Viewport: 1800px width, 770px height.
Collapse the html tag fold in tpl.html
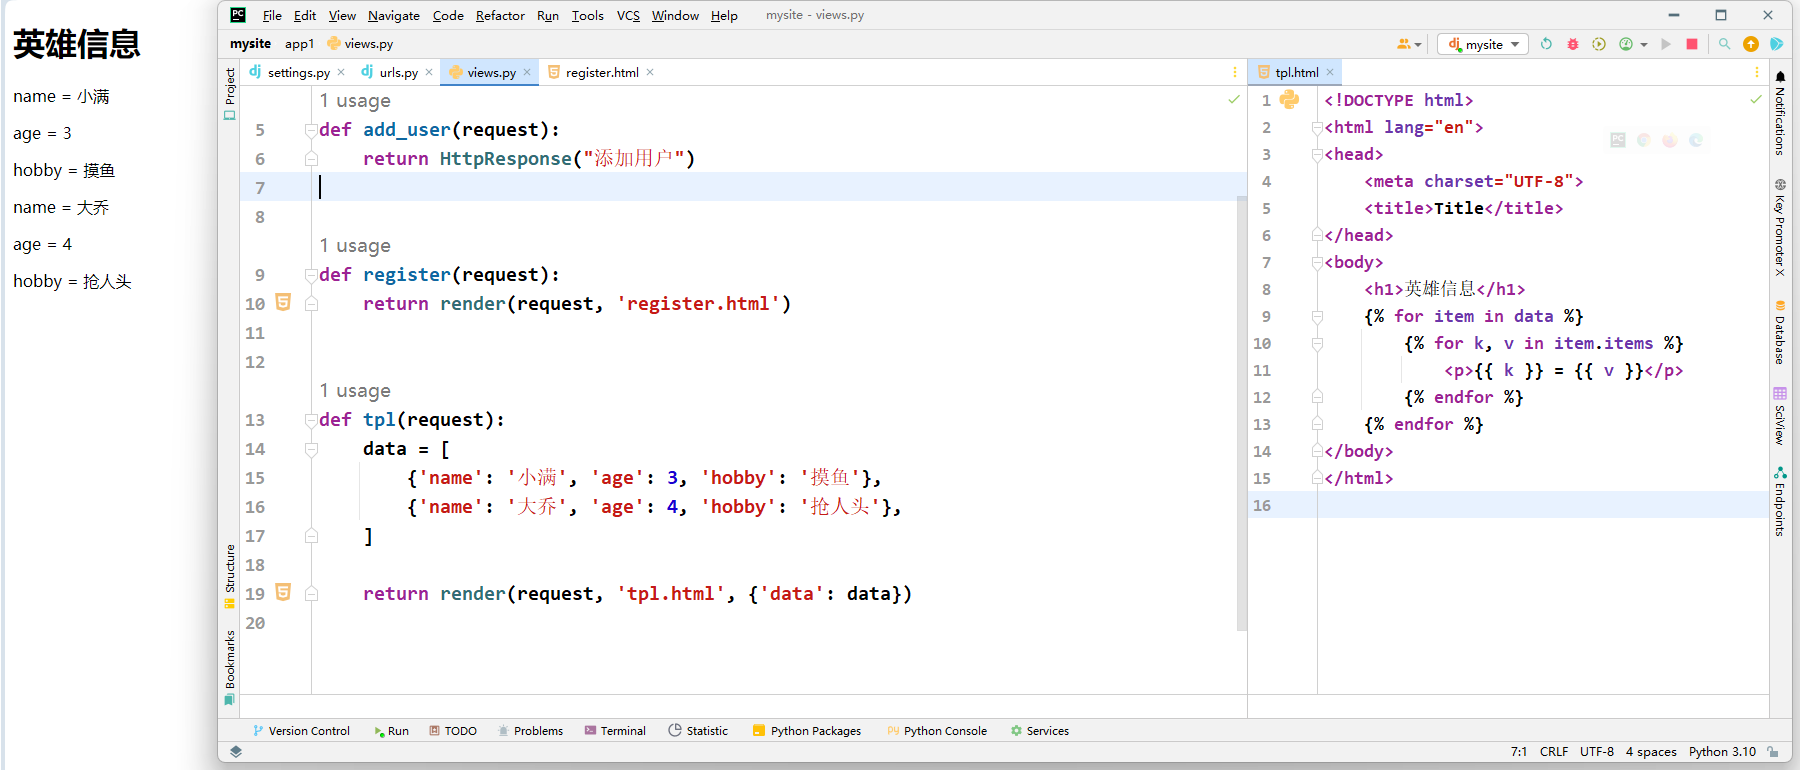(x=1317, y=128)
